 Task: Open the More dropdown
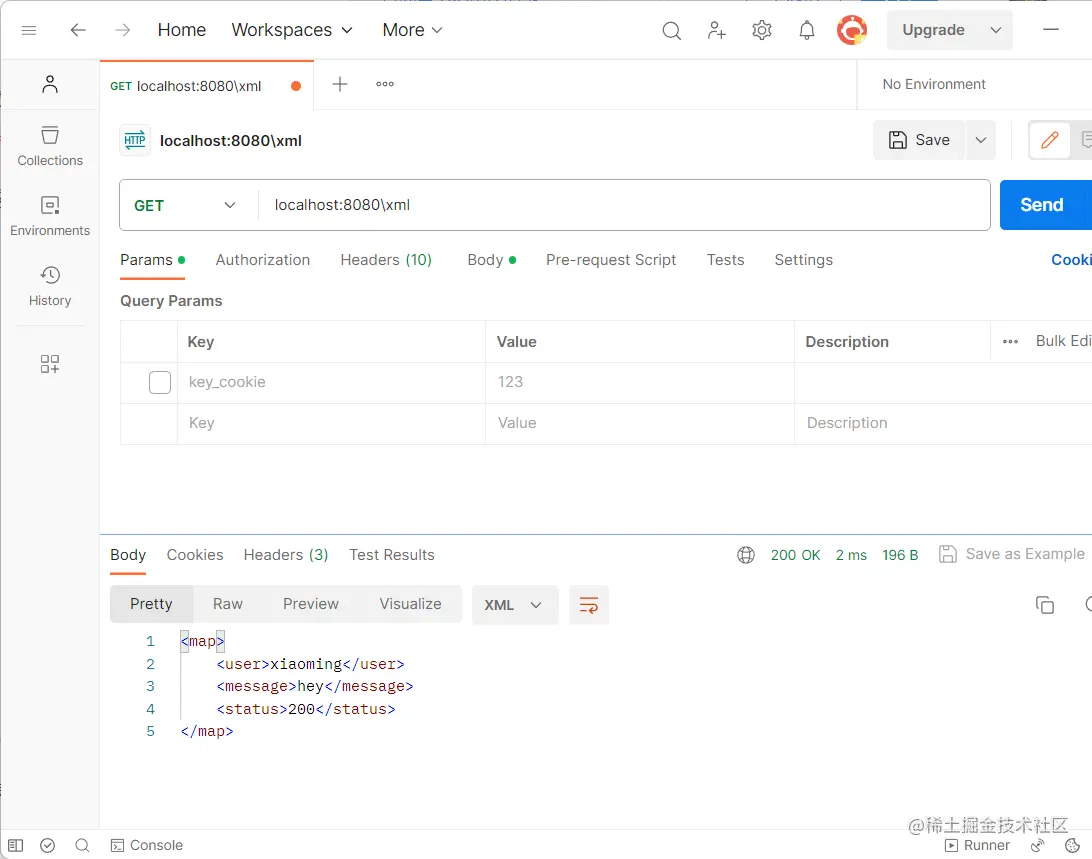pyautogui.click(x=412, y=30)
